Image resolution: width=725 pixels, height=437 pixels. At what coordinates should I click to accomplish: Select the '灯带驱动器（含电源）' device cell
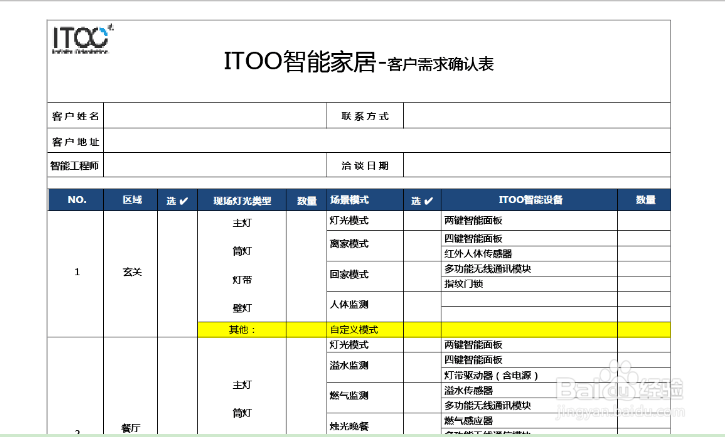(529, 375)
